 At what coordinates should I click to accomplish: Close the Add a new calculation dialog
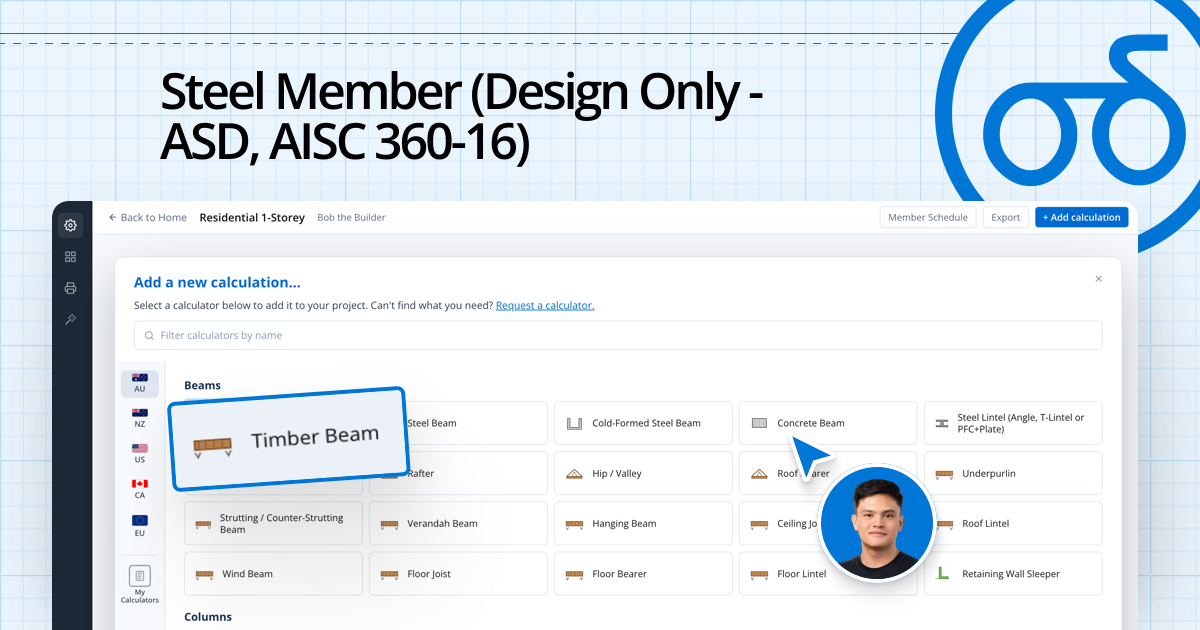(1098, 279)
